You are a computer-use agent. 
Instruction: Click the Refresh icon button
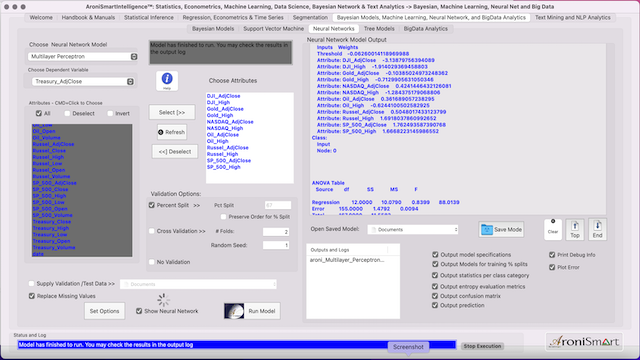coord(172,132)
